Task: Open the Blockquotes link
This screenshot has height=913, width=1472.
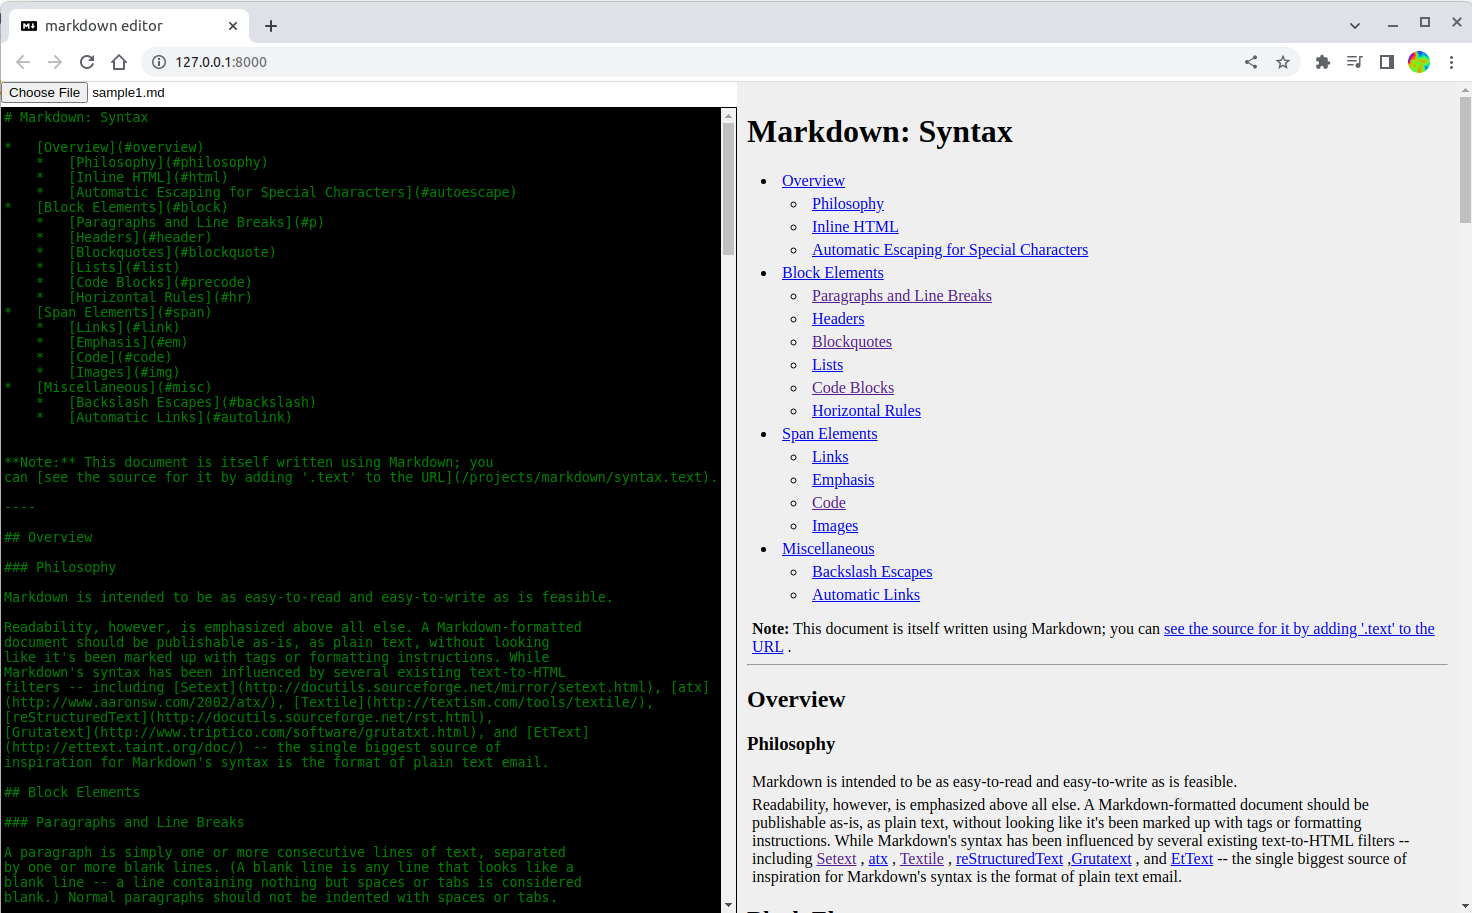Action: point(852,342)
